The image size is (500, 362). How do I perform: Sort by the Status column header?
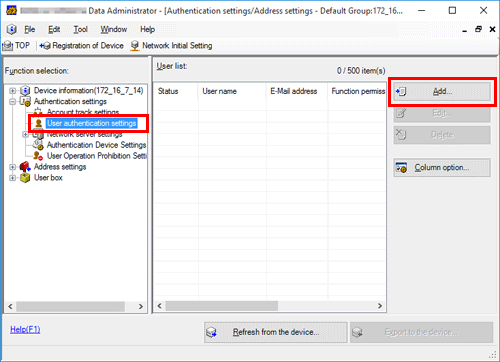176,91
